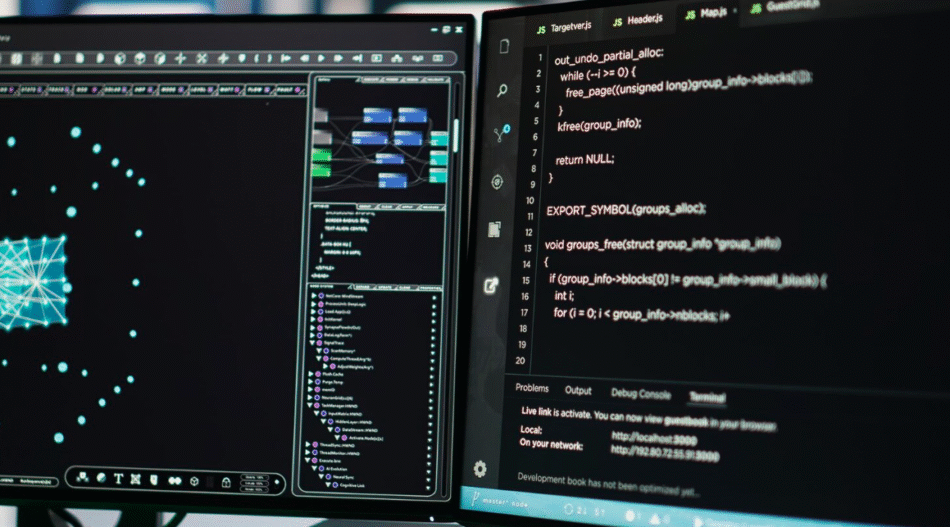Open the Extensions icon in editor sidebar
The height and width of the screenshot is (527, 950).
494,230
